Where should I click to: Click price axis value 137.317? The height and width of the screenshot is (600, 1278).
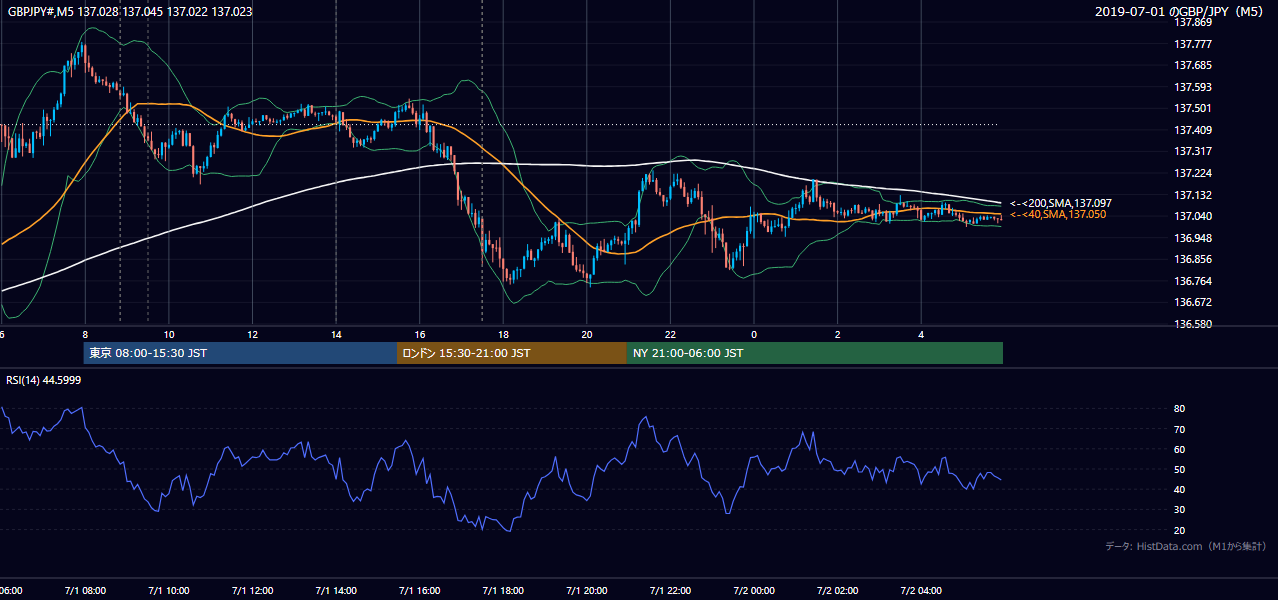pos(1193,152)
